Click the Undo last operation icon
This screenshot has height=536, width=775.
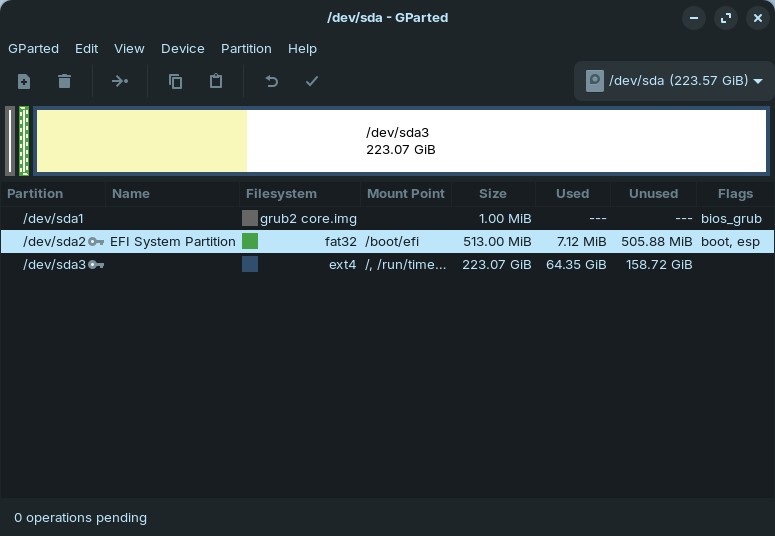click(271, 81)
